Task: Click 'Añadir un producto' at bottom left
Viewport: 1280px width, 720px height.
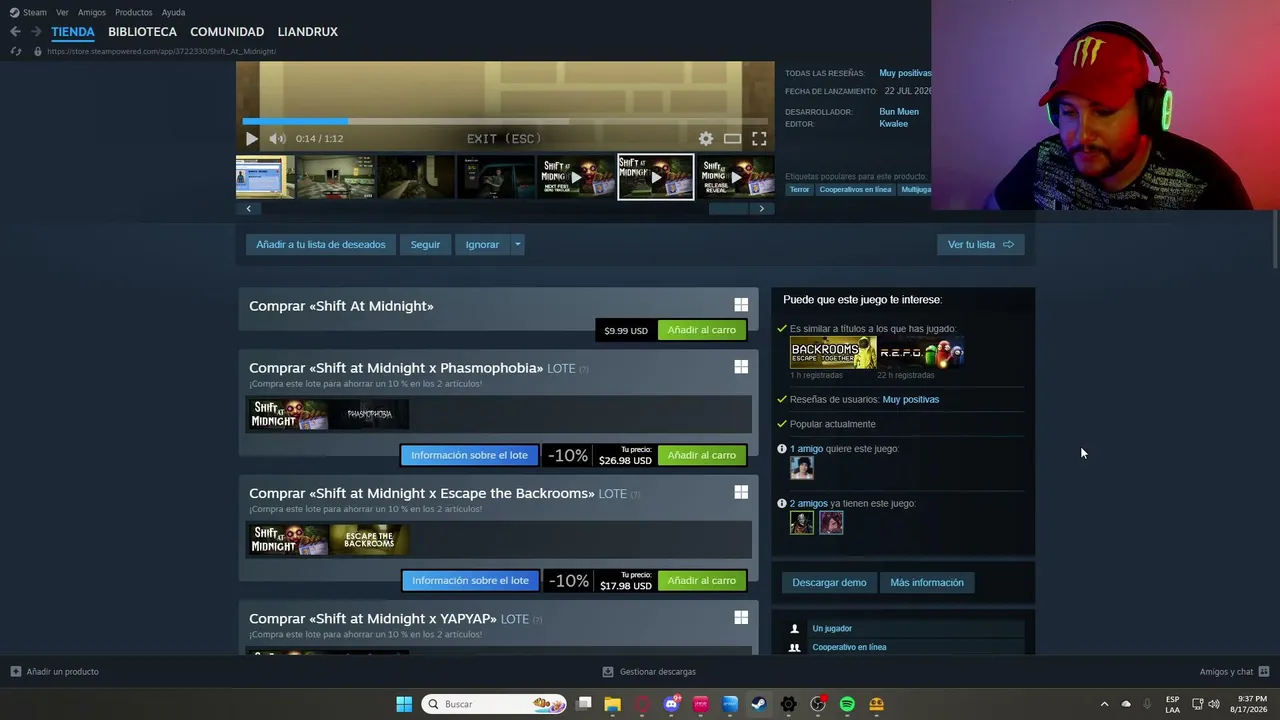Action: [55, 672]
